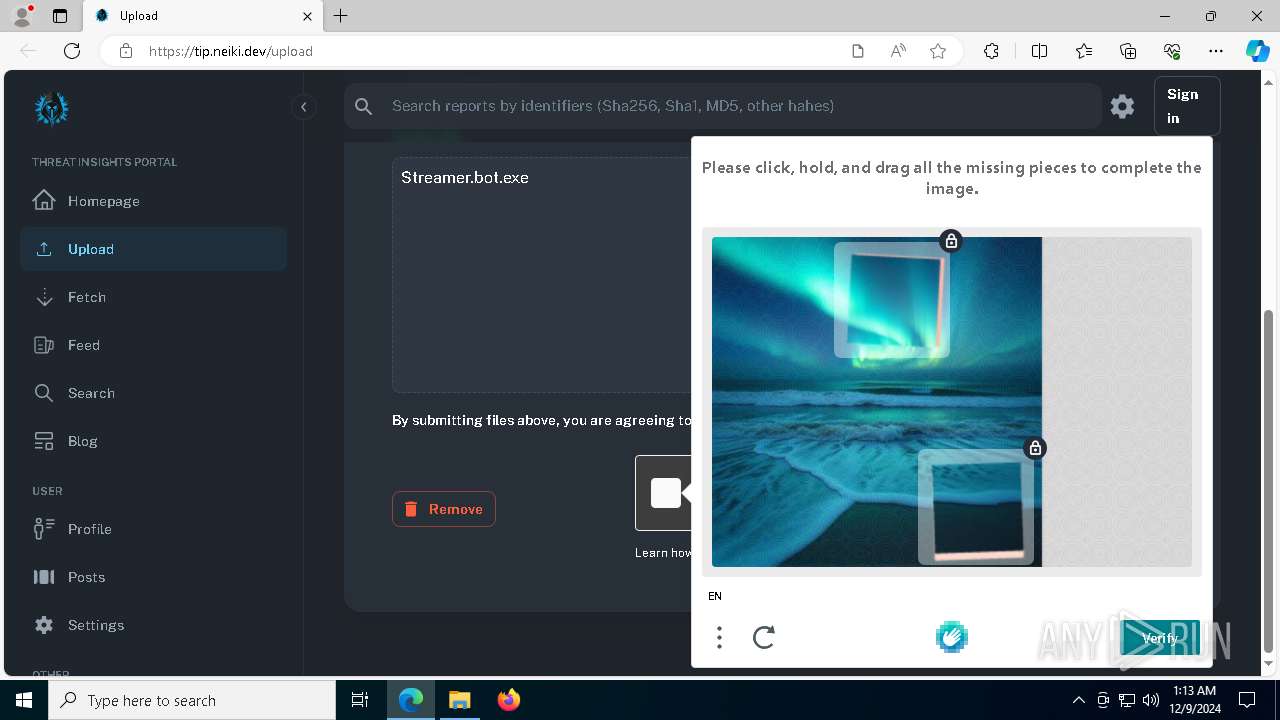Open Edge Collections icon
This screenshot has height=720, width=1280.
[1128, 51]
